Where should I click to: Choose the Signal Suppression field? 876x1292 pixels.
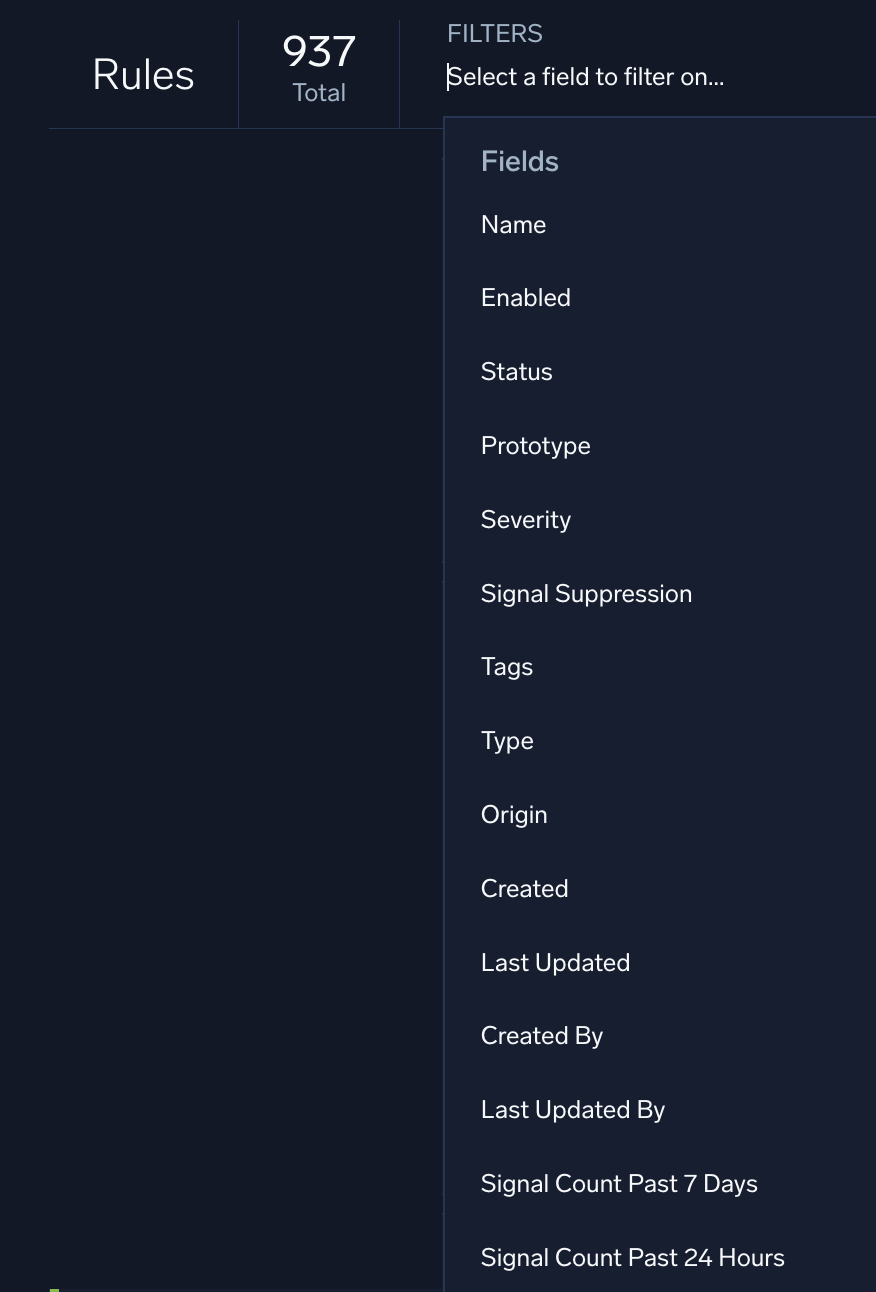tap(586, 594)
